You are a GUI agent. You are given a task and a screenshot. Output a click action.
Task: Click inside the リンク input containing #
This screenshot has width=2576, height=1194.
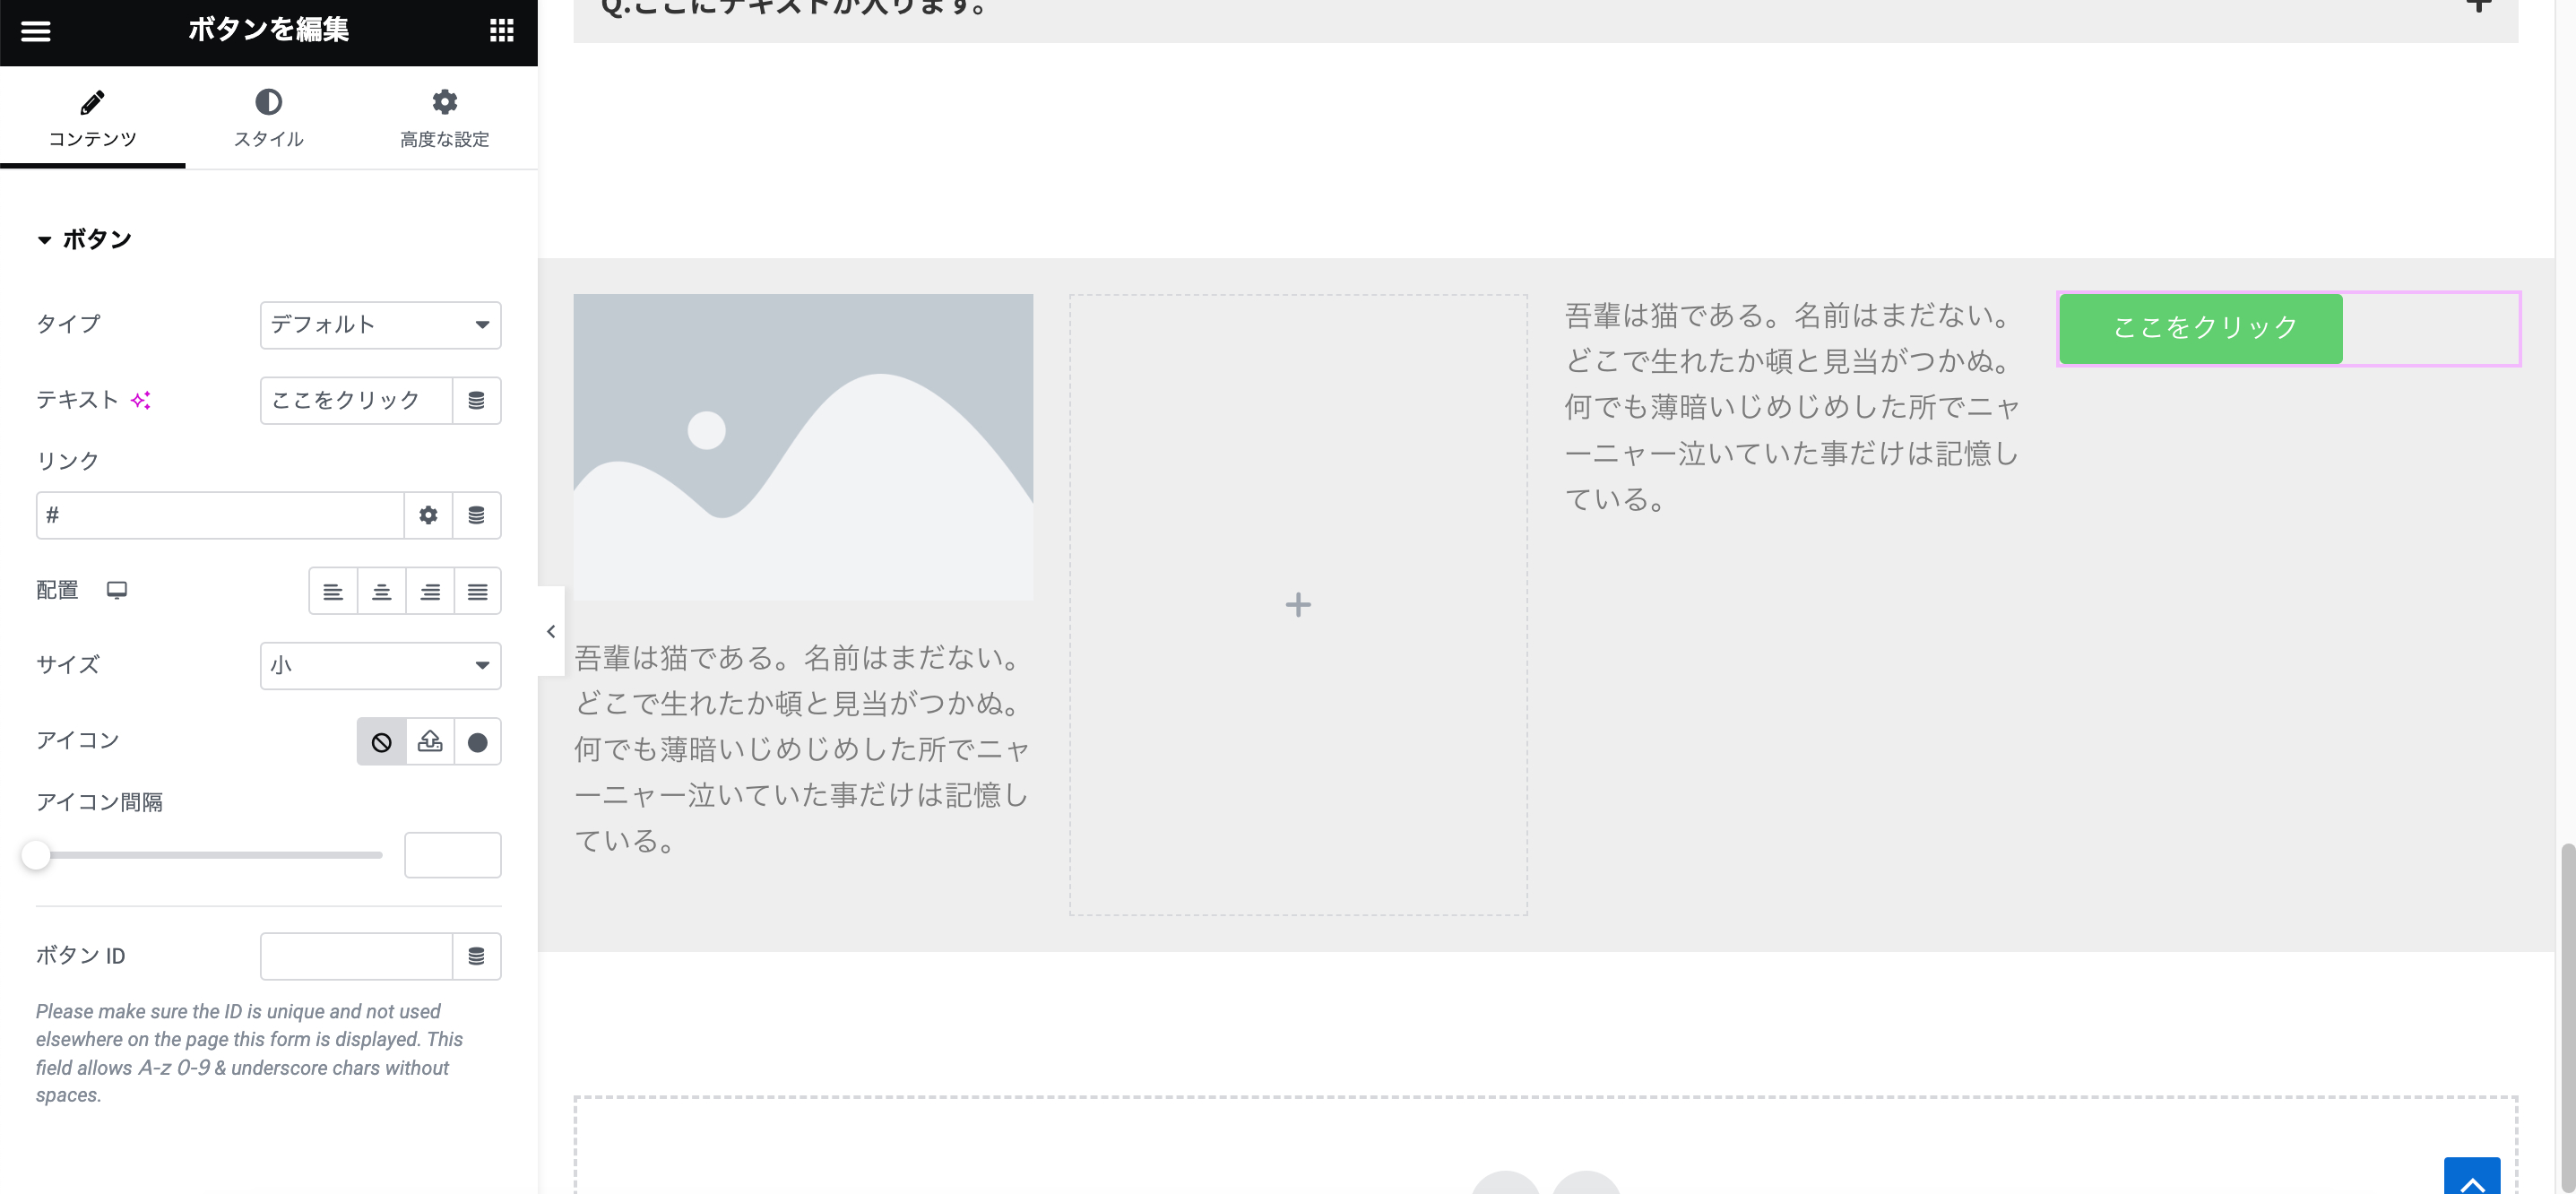[x=220, y=515]
